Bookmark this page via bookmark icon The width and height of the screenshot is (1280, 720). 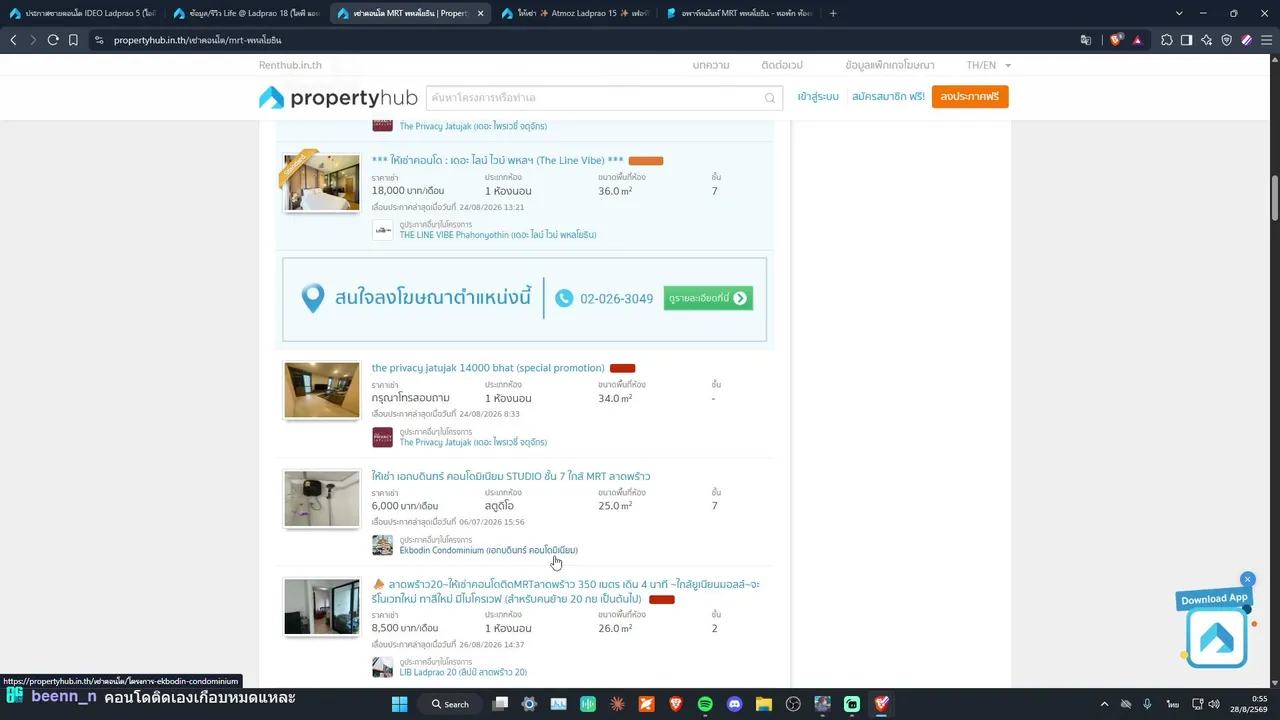pos(73,40)
